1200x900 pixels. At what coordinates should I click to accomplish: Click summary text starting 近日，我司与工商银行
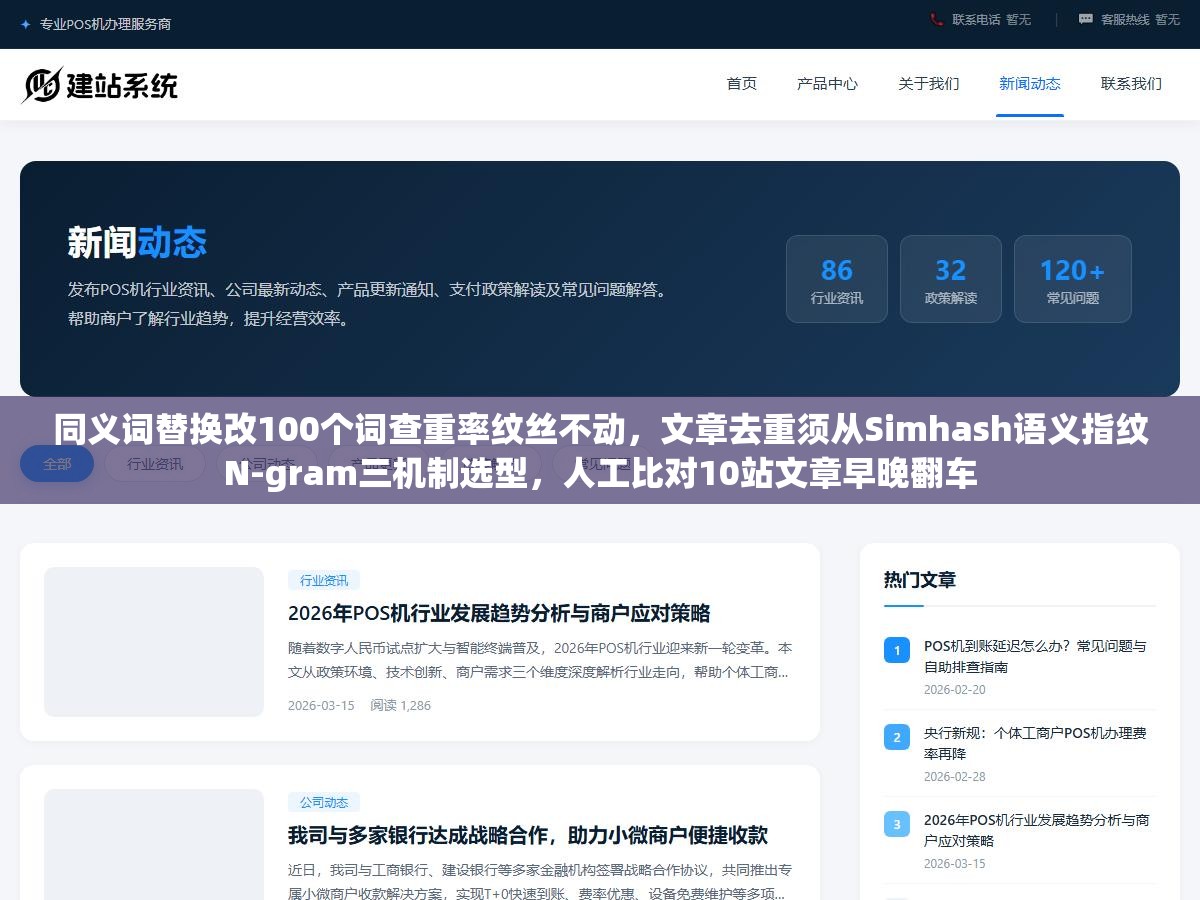pyautogui.click(x=540, y=882)
